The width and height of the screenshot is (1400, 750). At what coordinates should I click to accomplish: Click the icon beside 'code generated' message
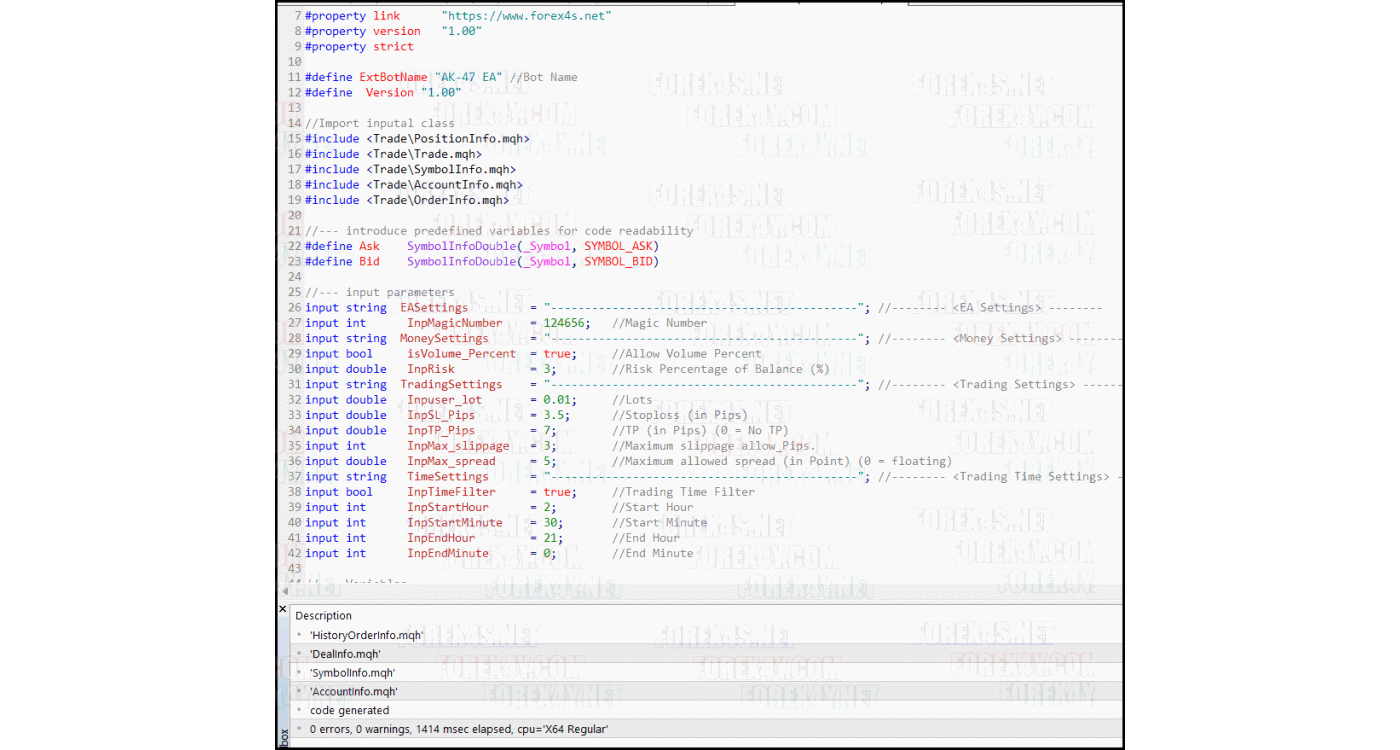click(x=297, y=710)
